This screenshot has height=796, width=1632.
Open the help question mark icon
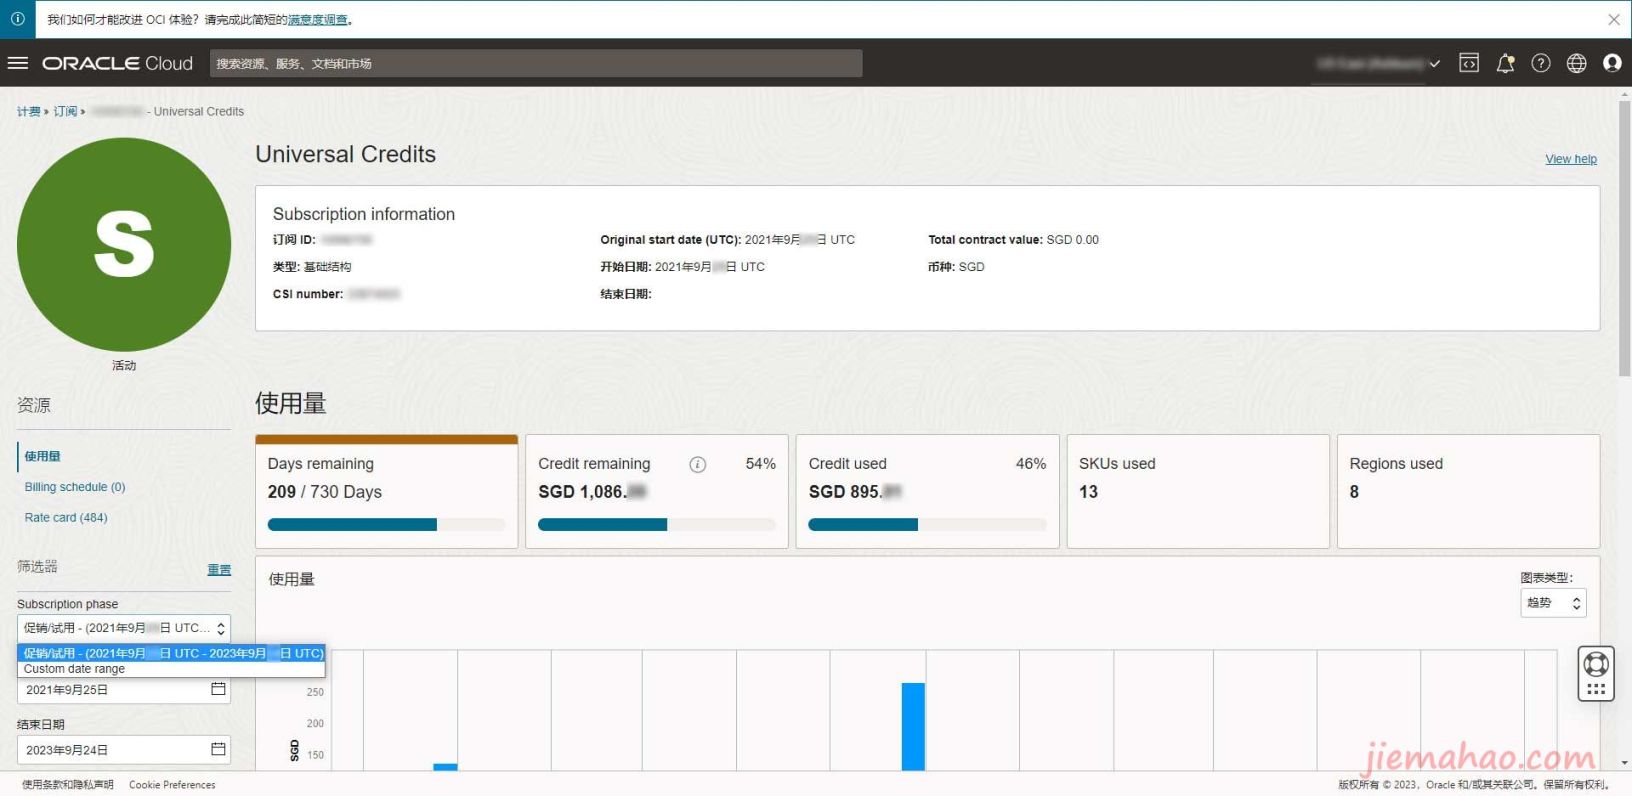click(x=1541, y=63)
